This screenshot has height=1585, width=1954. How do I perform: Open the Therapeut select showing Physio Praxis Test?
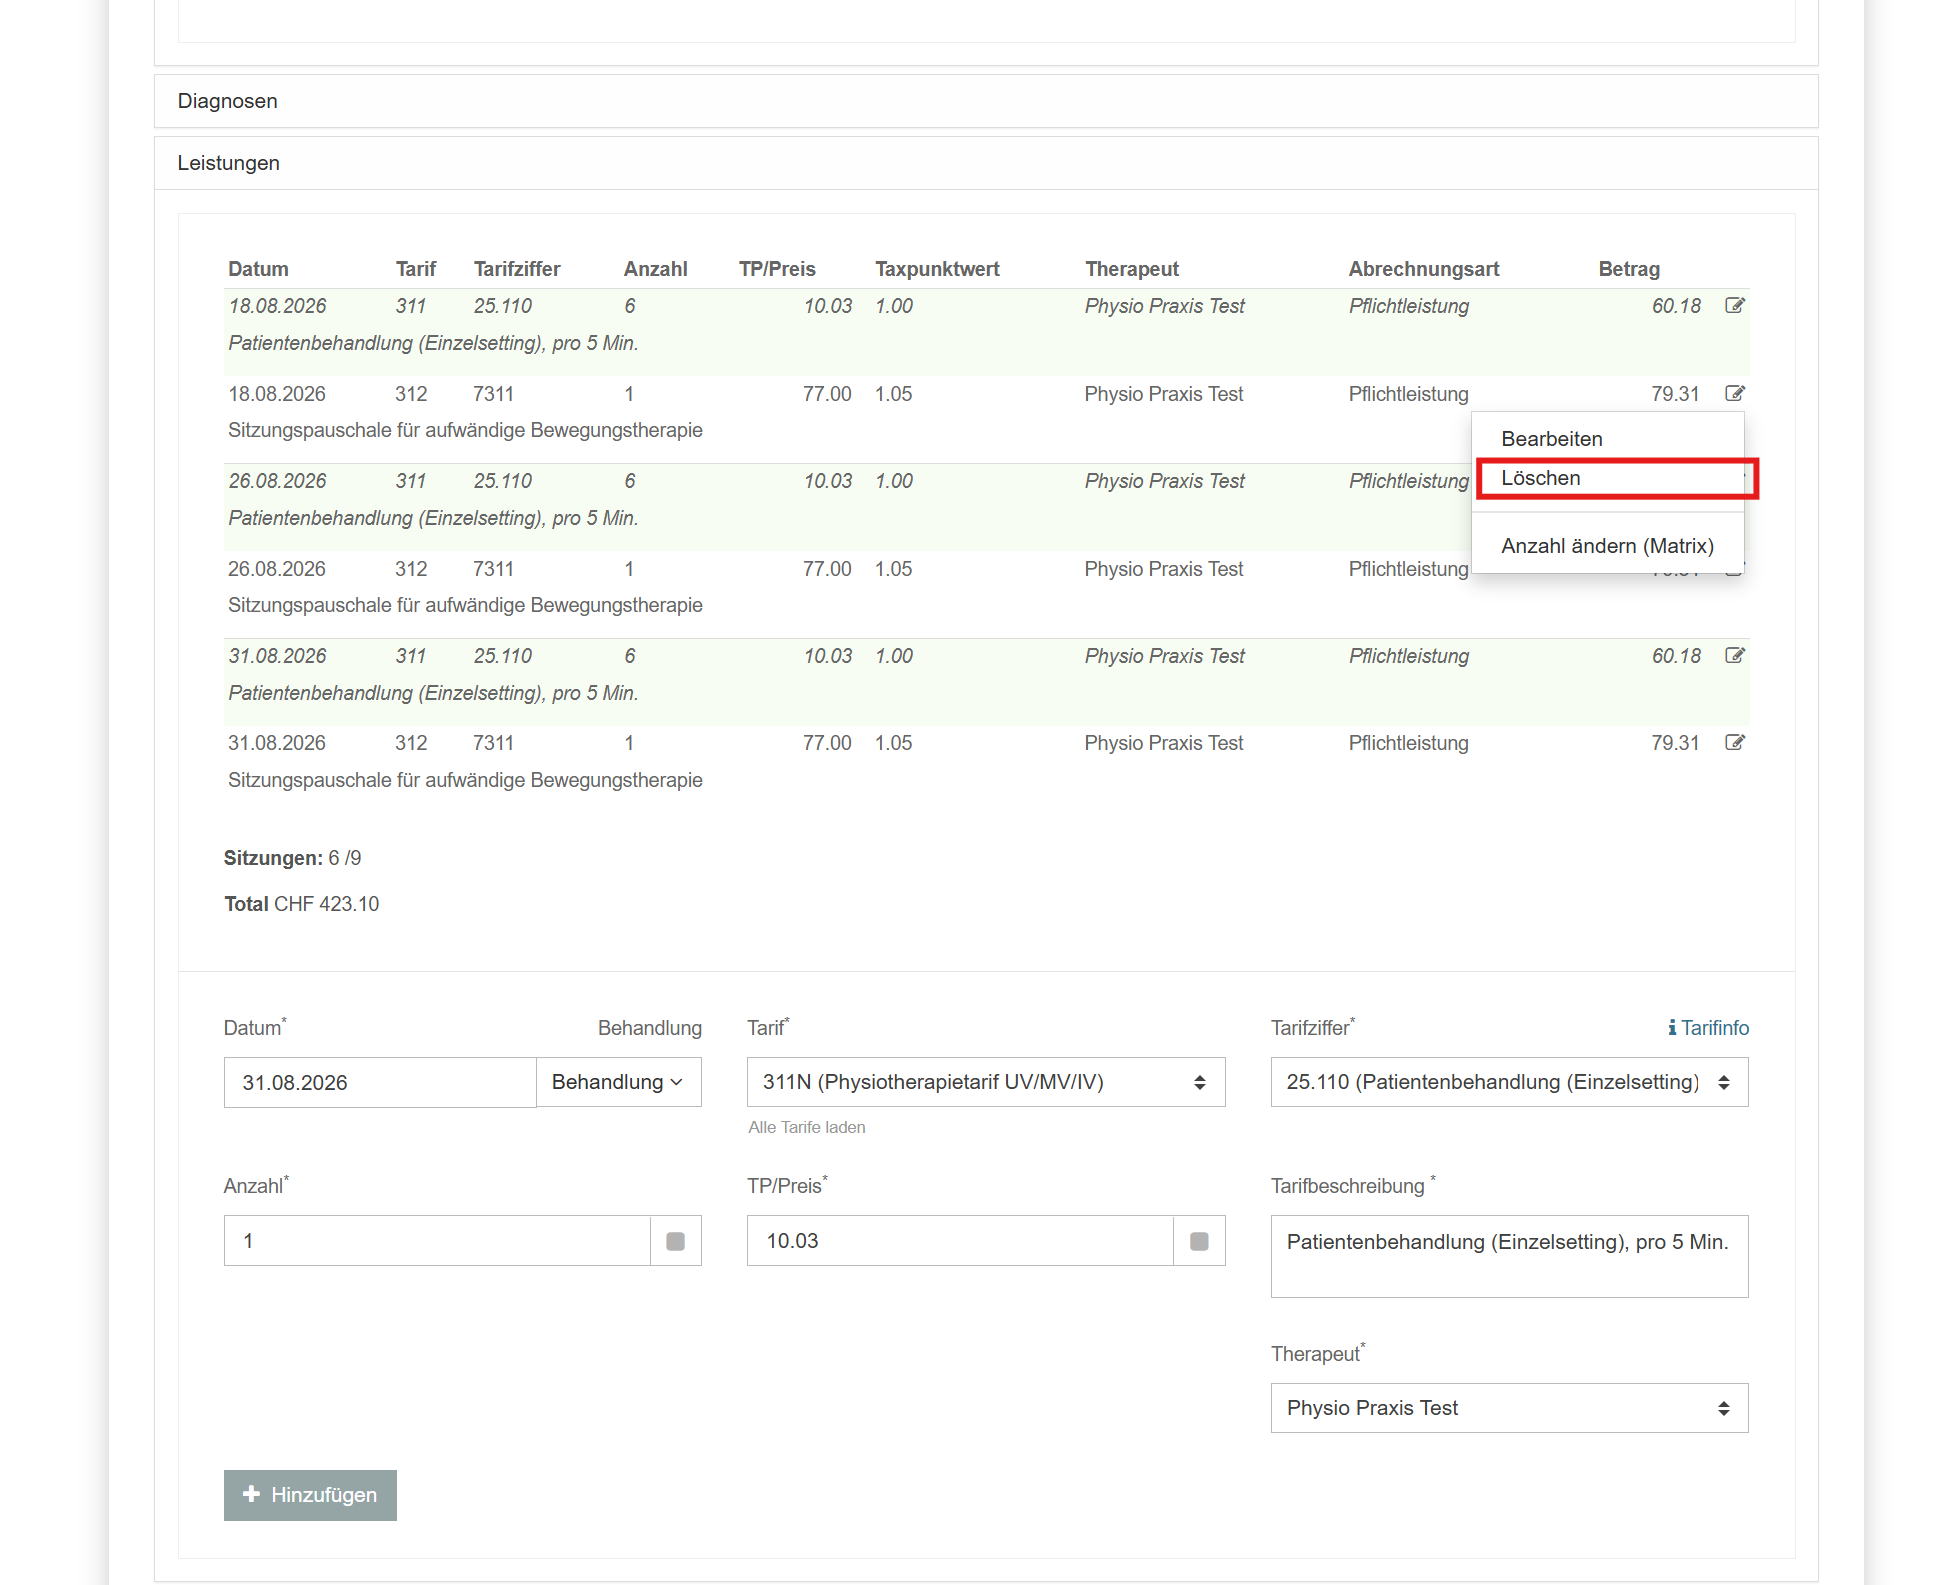[1510, 1408]
